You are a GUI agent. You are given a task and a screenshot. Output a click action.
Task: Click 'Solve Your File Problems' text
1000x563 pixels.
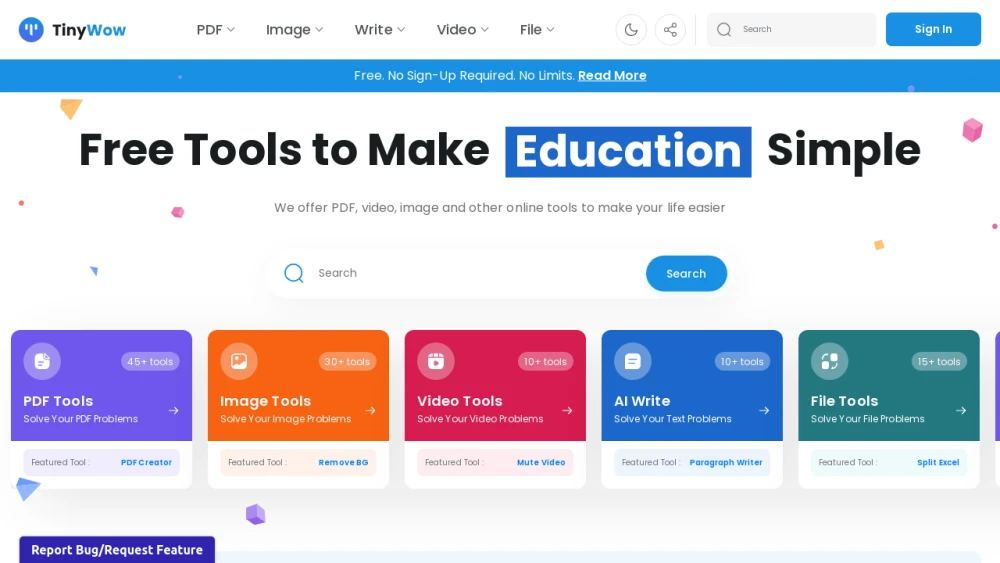point(867,419)
